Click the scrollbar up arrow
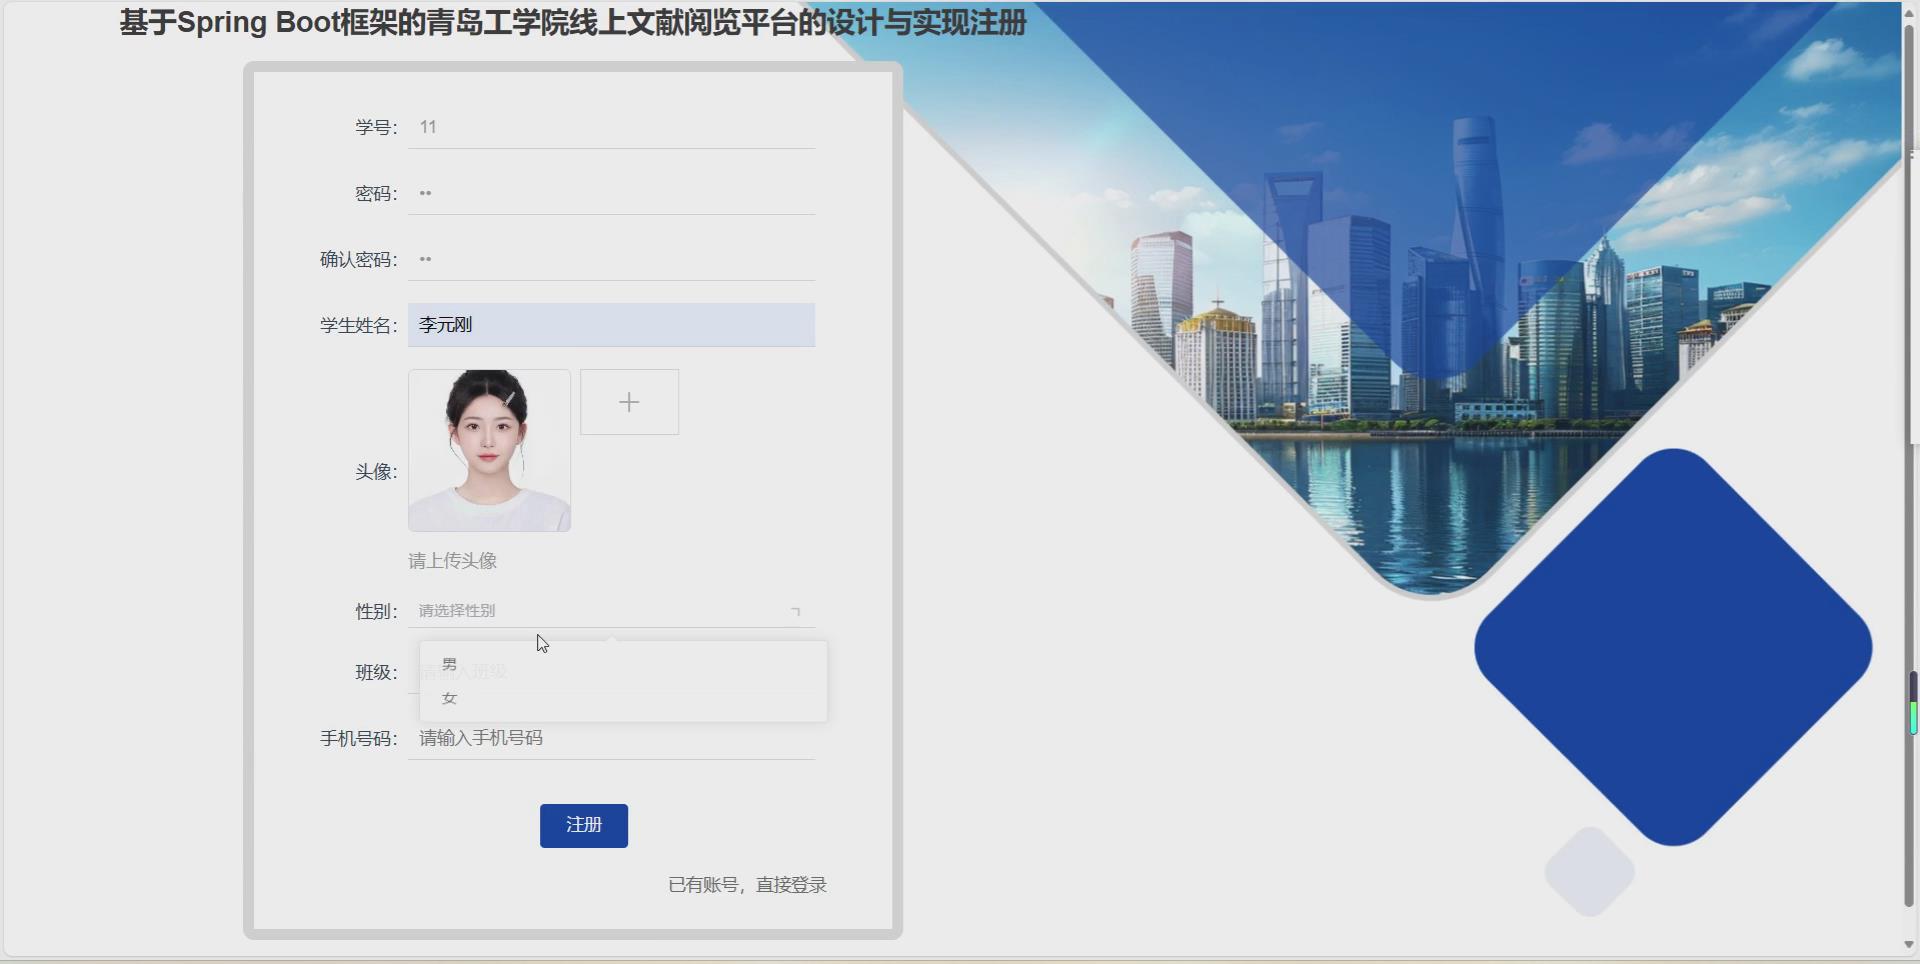This screenshot has height=964, width=1920. point(1911,10)
